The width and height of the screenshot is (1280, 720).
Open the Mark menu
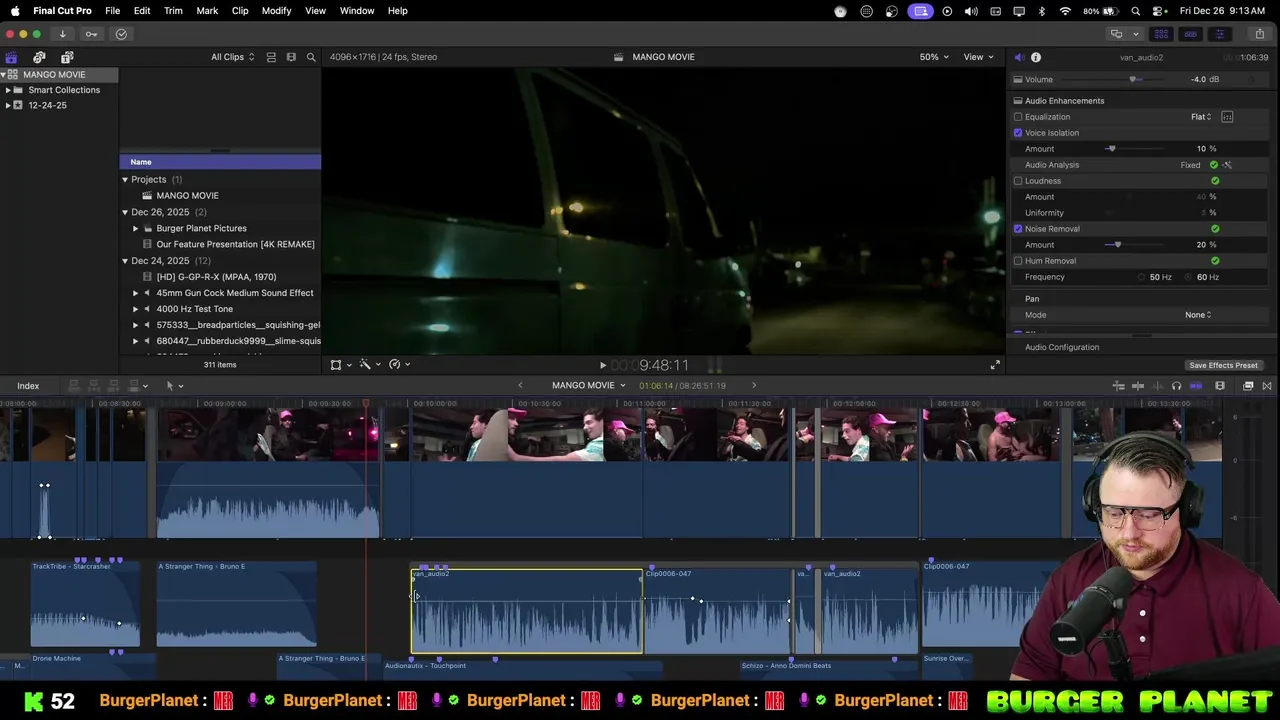pos(207,11)
